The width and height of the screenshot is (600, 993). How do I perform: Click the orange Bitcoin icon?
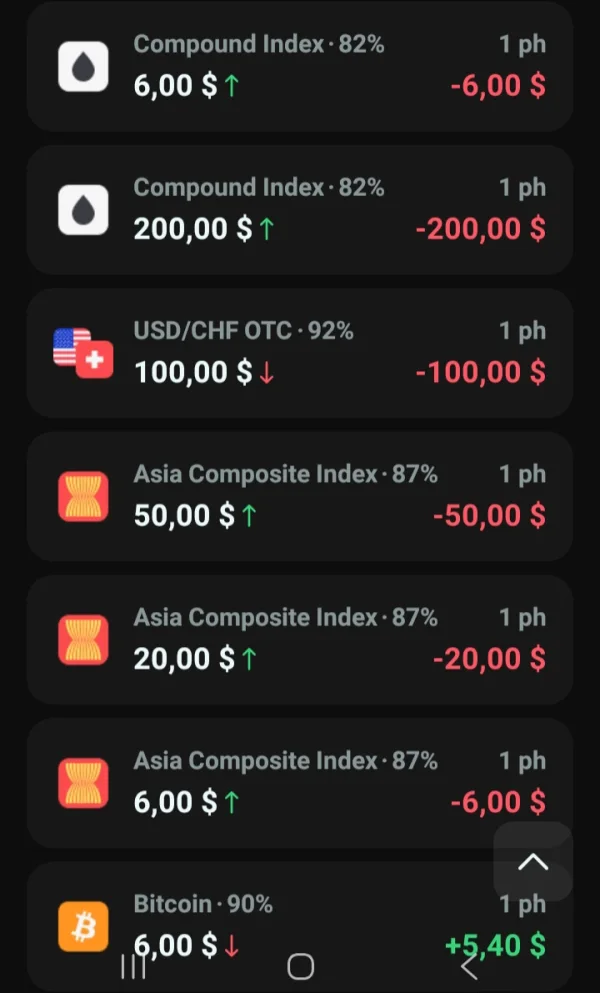pyautogui.click(x=83, y=926)
